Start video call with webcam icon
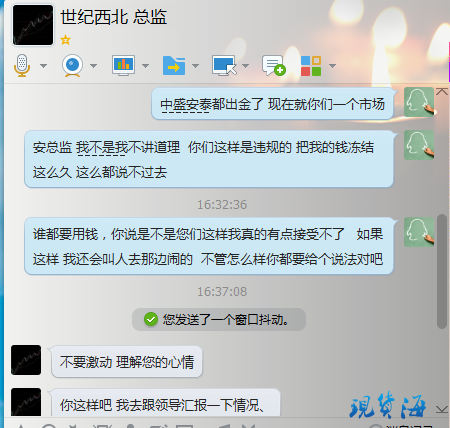 click(x=72, y=66)
